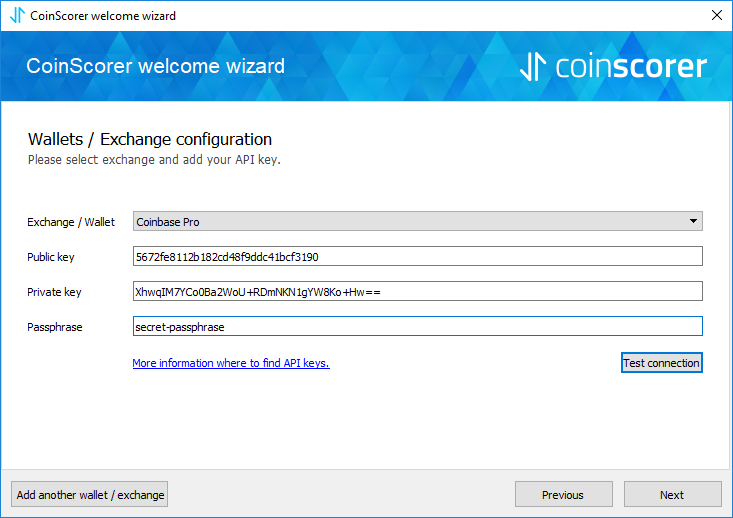This screenshot has height=518, width=733.
Task: Click into the Private key field
Action: point(417,291)
